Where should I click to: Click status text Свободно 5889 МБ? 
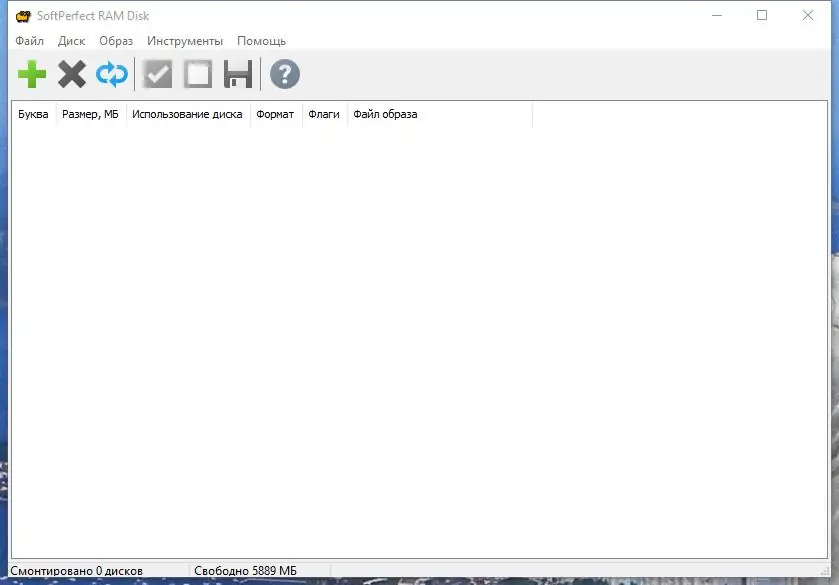pyautogui.click(x=245, y=571)
